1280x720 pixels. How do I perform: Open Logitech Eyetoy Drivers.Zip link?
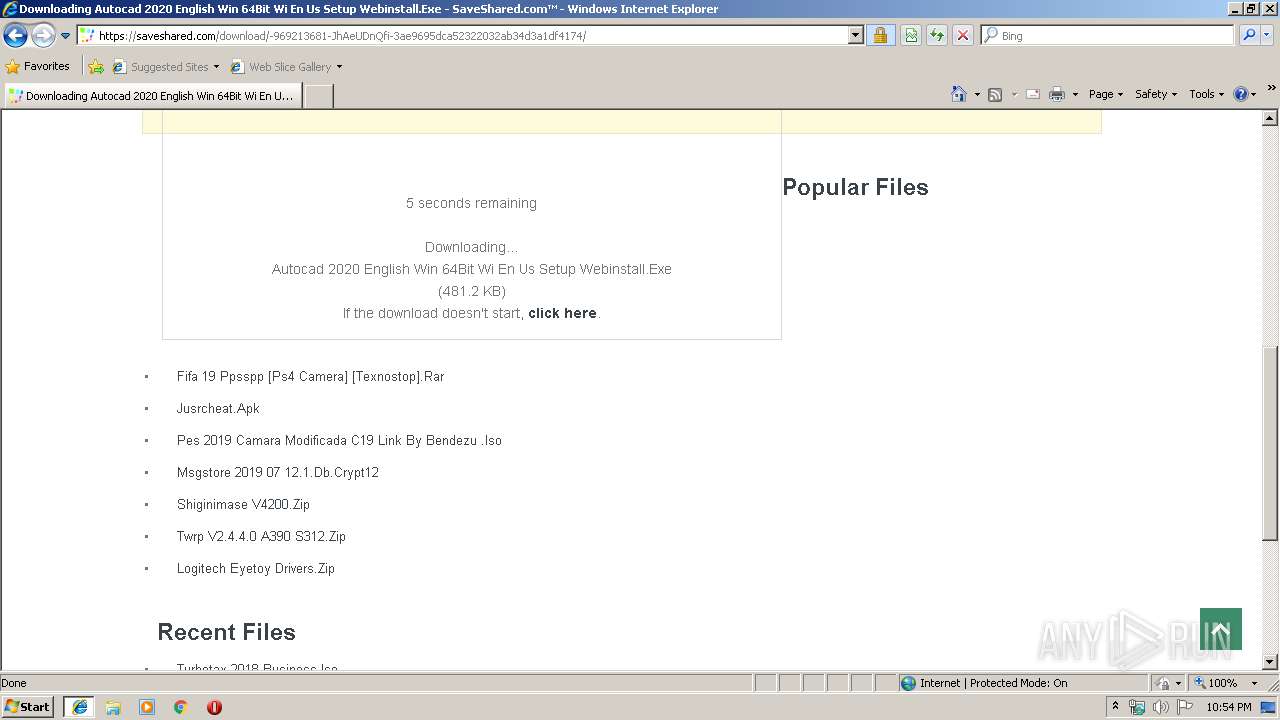click(x=256, y=569)
